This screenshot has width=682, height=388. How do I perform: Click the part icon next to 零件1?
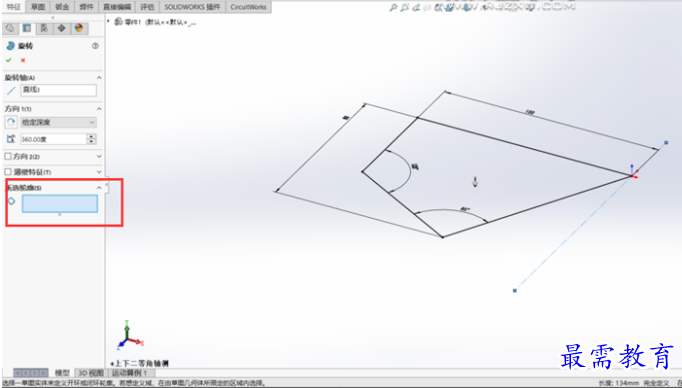118,22
